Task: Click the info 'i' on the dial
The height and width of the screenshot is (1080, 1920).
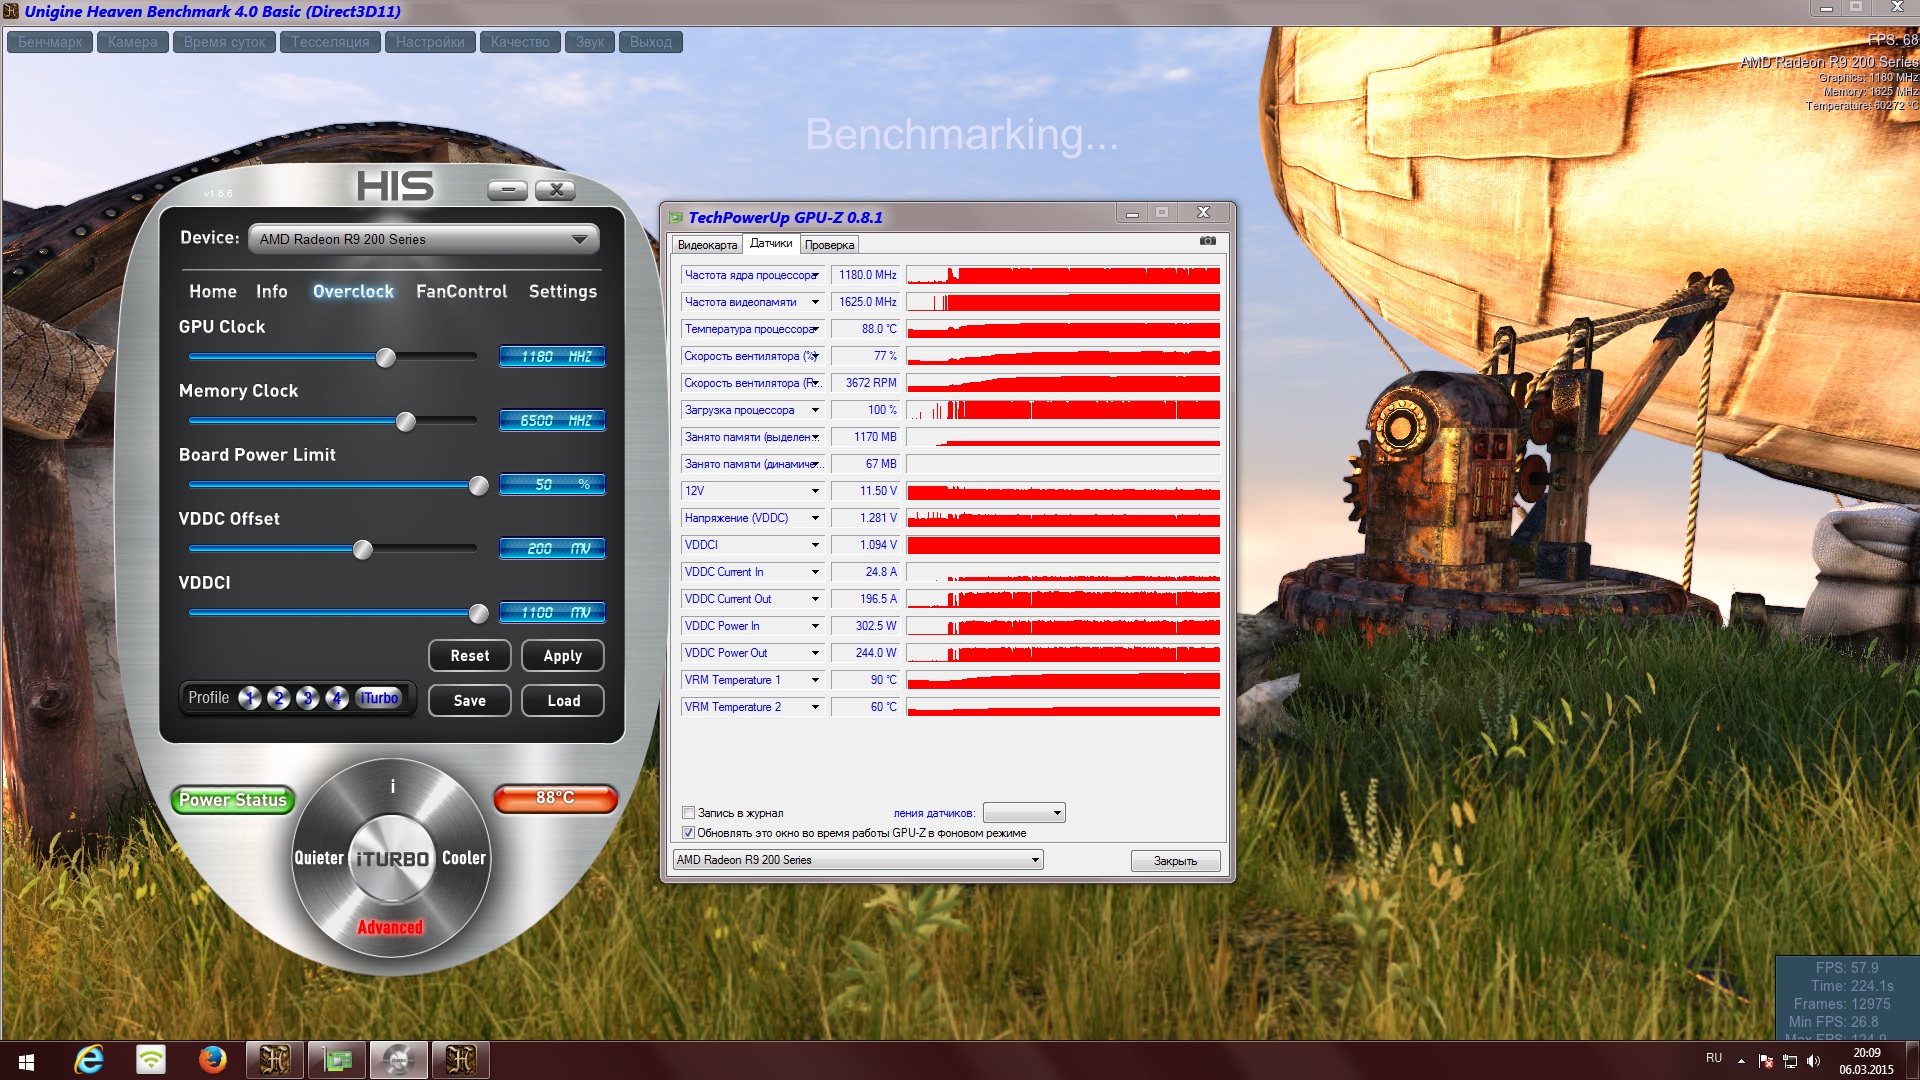Action: [x=392, y=787]
